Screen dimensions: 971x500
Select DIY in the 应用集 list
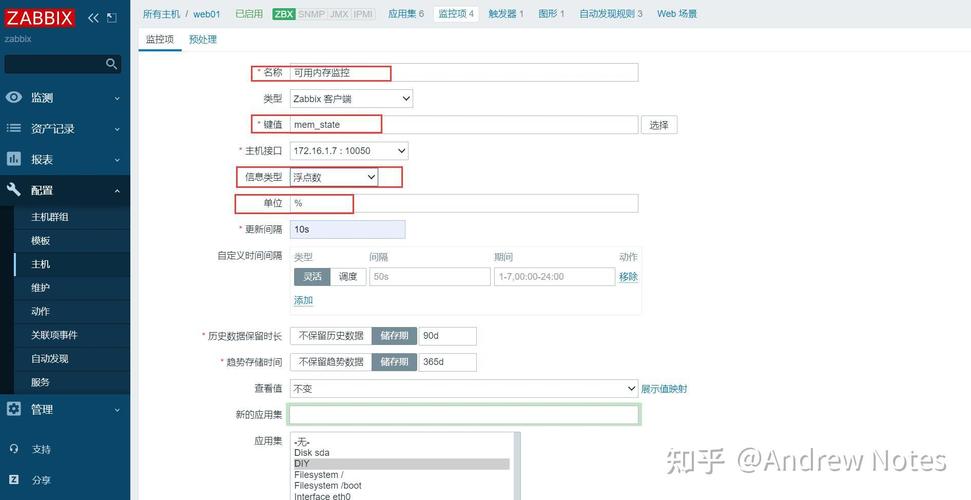click(x=401, y=463)
